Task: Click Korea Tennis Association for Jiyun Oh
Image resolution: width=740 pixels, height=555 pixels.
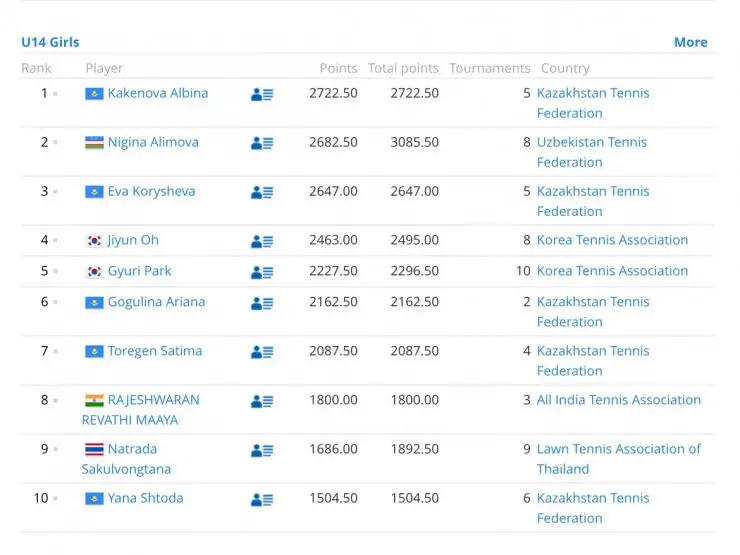Action: coord(612,240)
